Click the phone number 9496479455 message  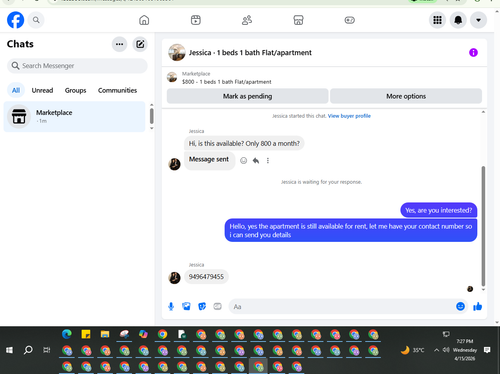206,277
